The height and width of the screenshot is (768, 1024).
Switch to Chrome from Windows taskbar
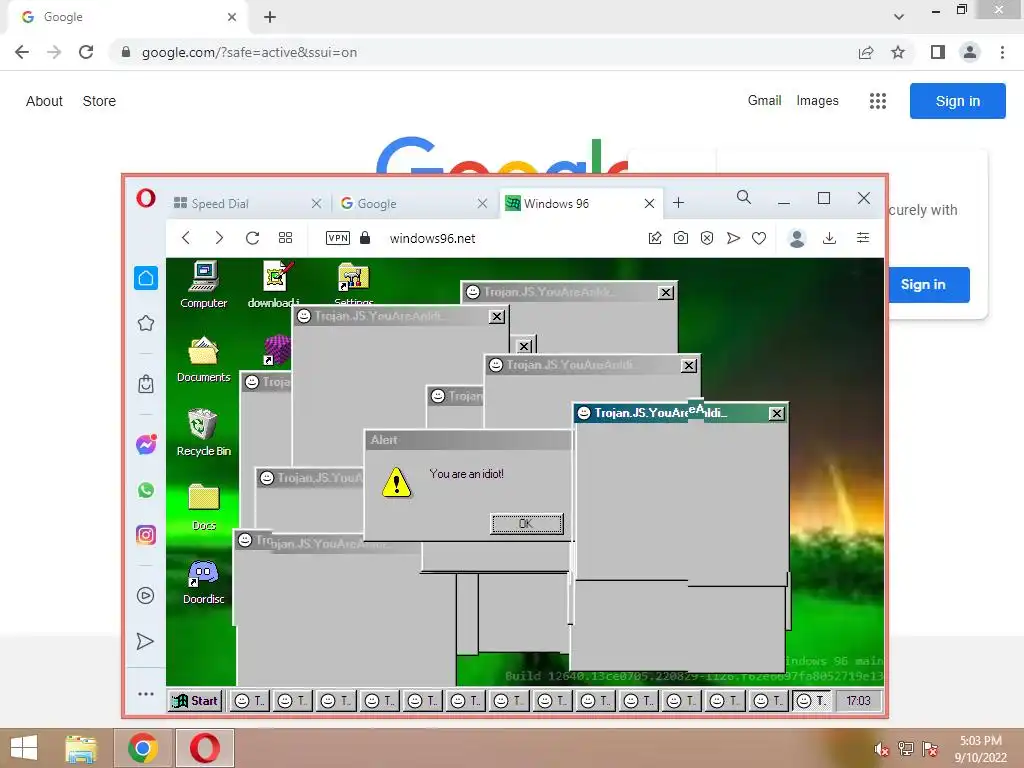click(x=143, y=748)
